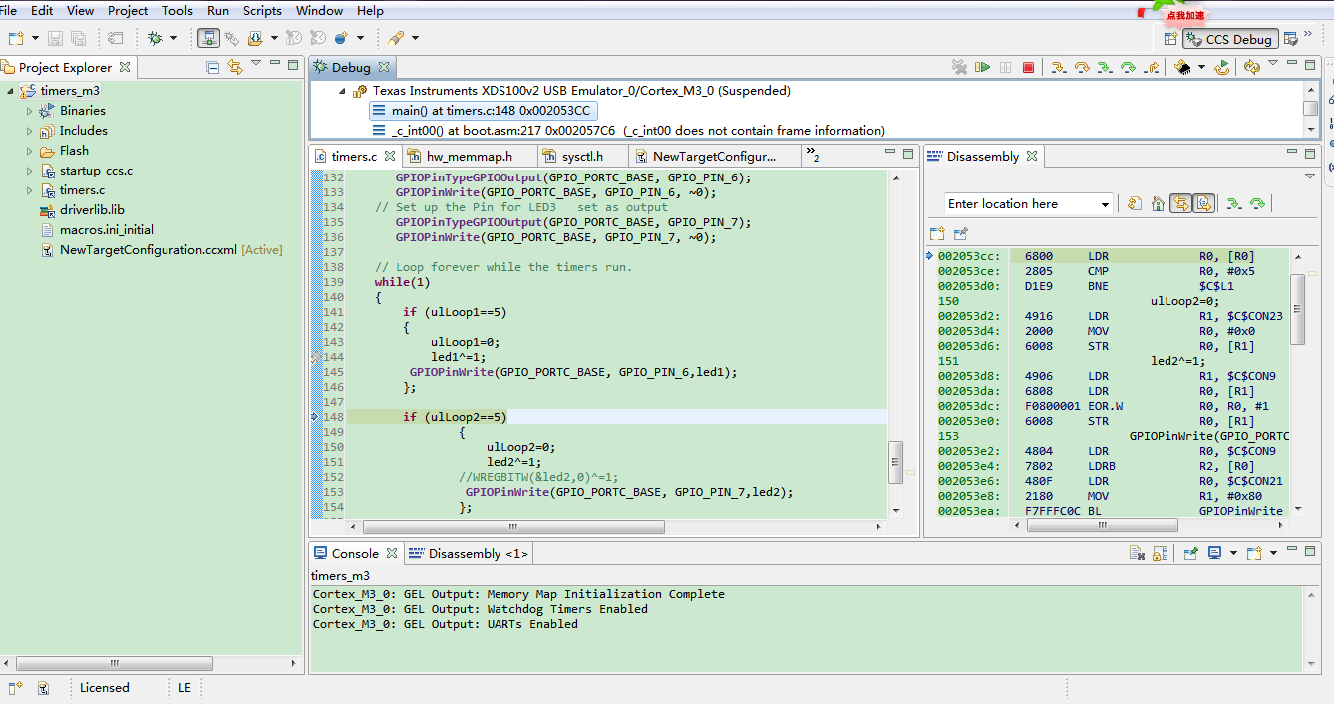Switch to the hw_memmap.h editor tab

coord(468,156)
